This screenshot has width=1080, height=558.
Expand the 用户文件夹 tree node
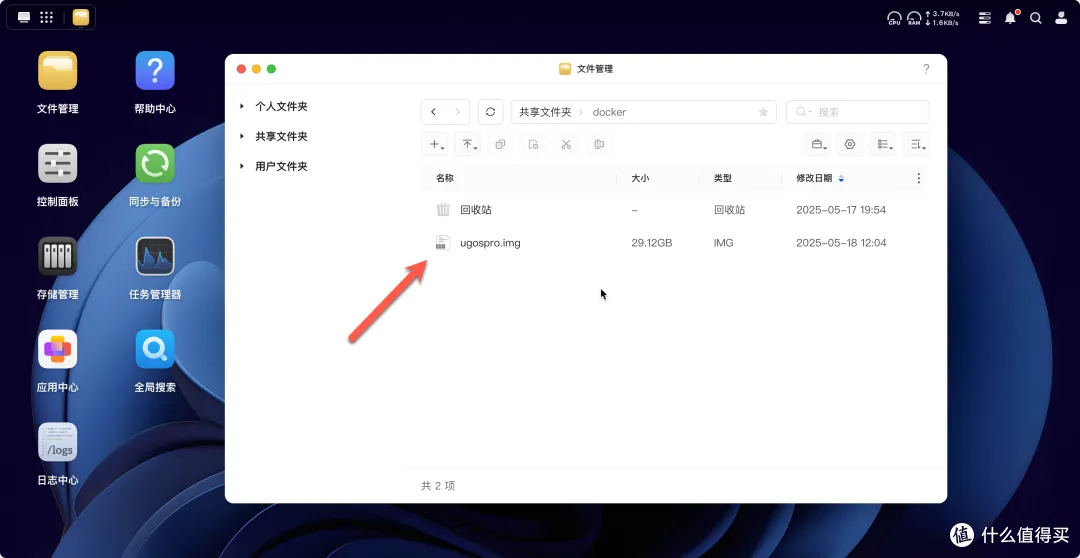click(x=242, y=166)
